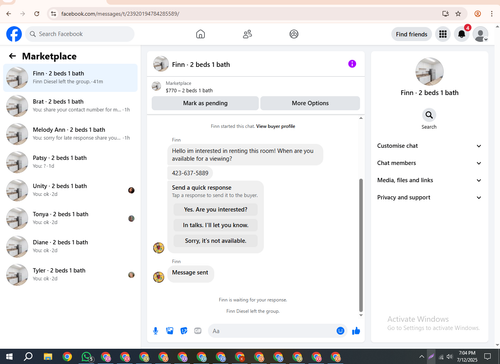Click the Search Facebook field

point(80,34)
